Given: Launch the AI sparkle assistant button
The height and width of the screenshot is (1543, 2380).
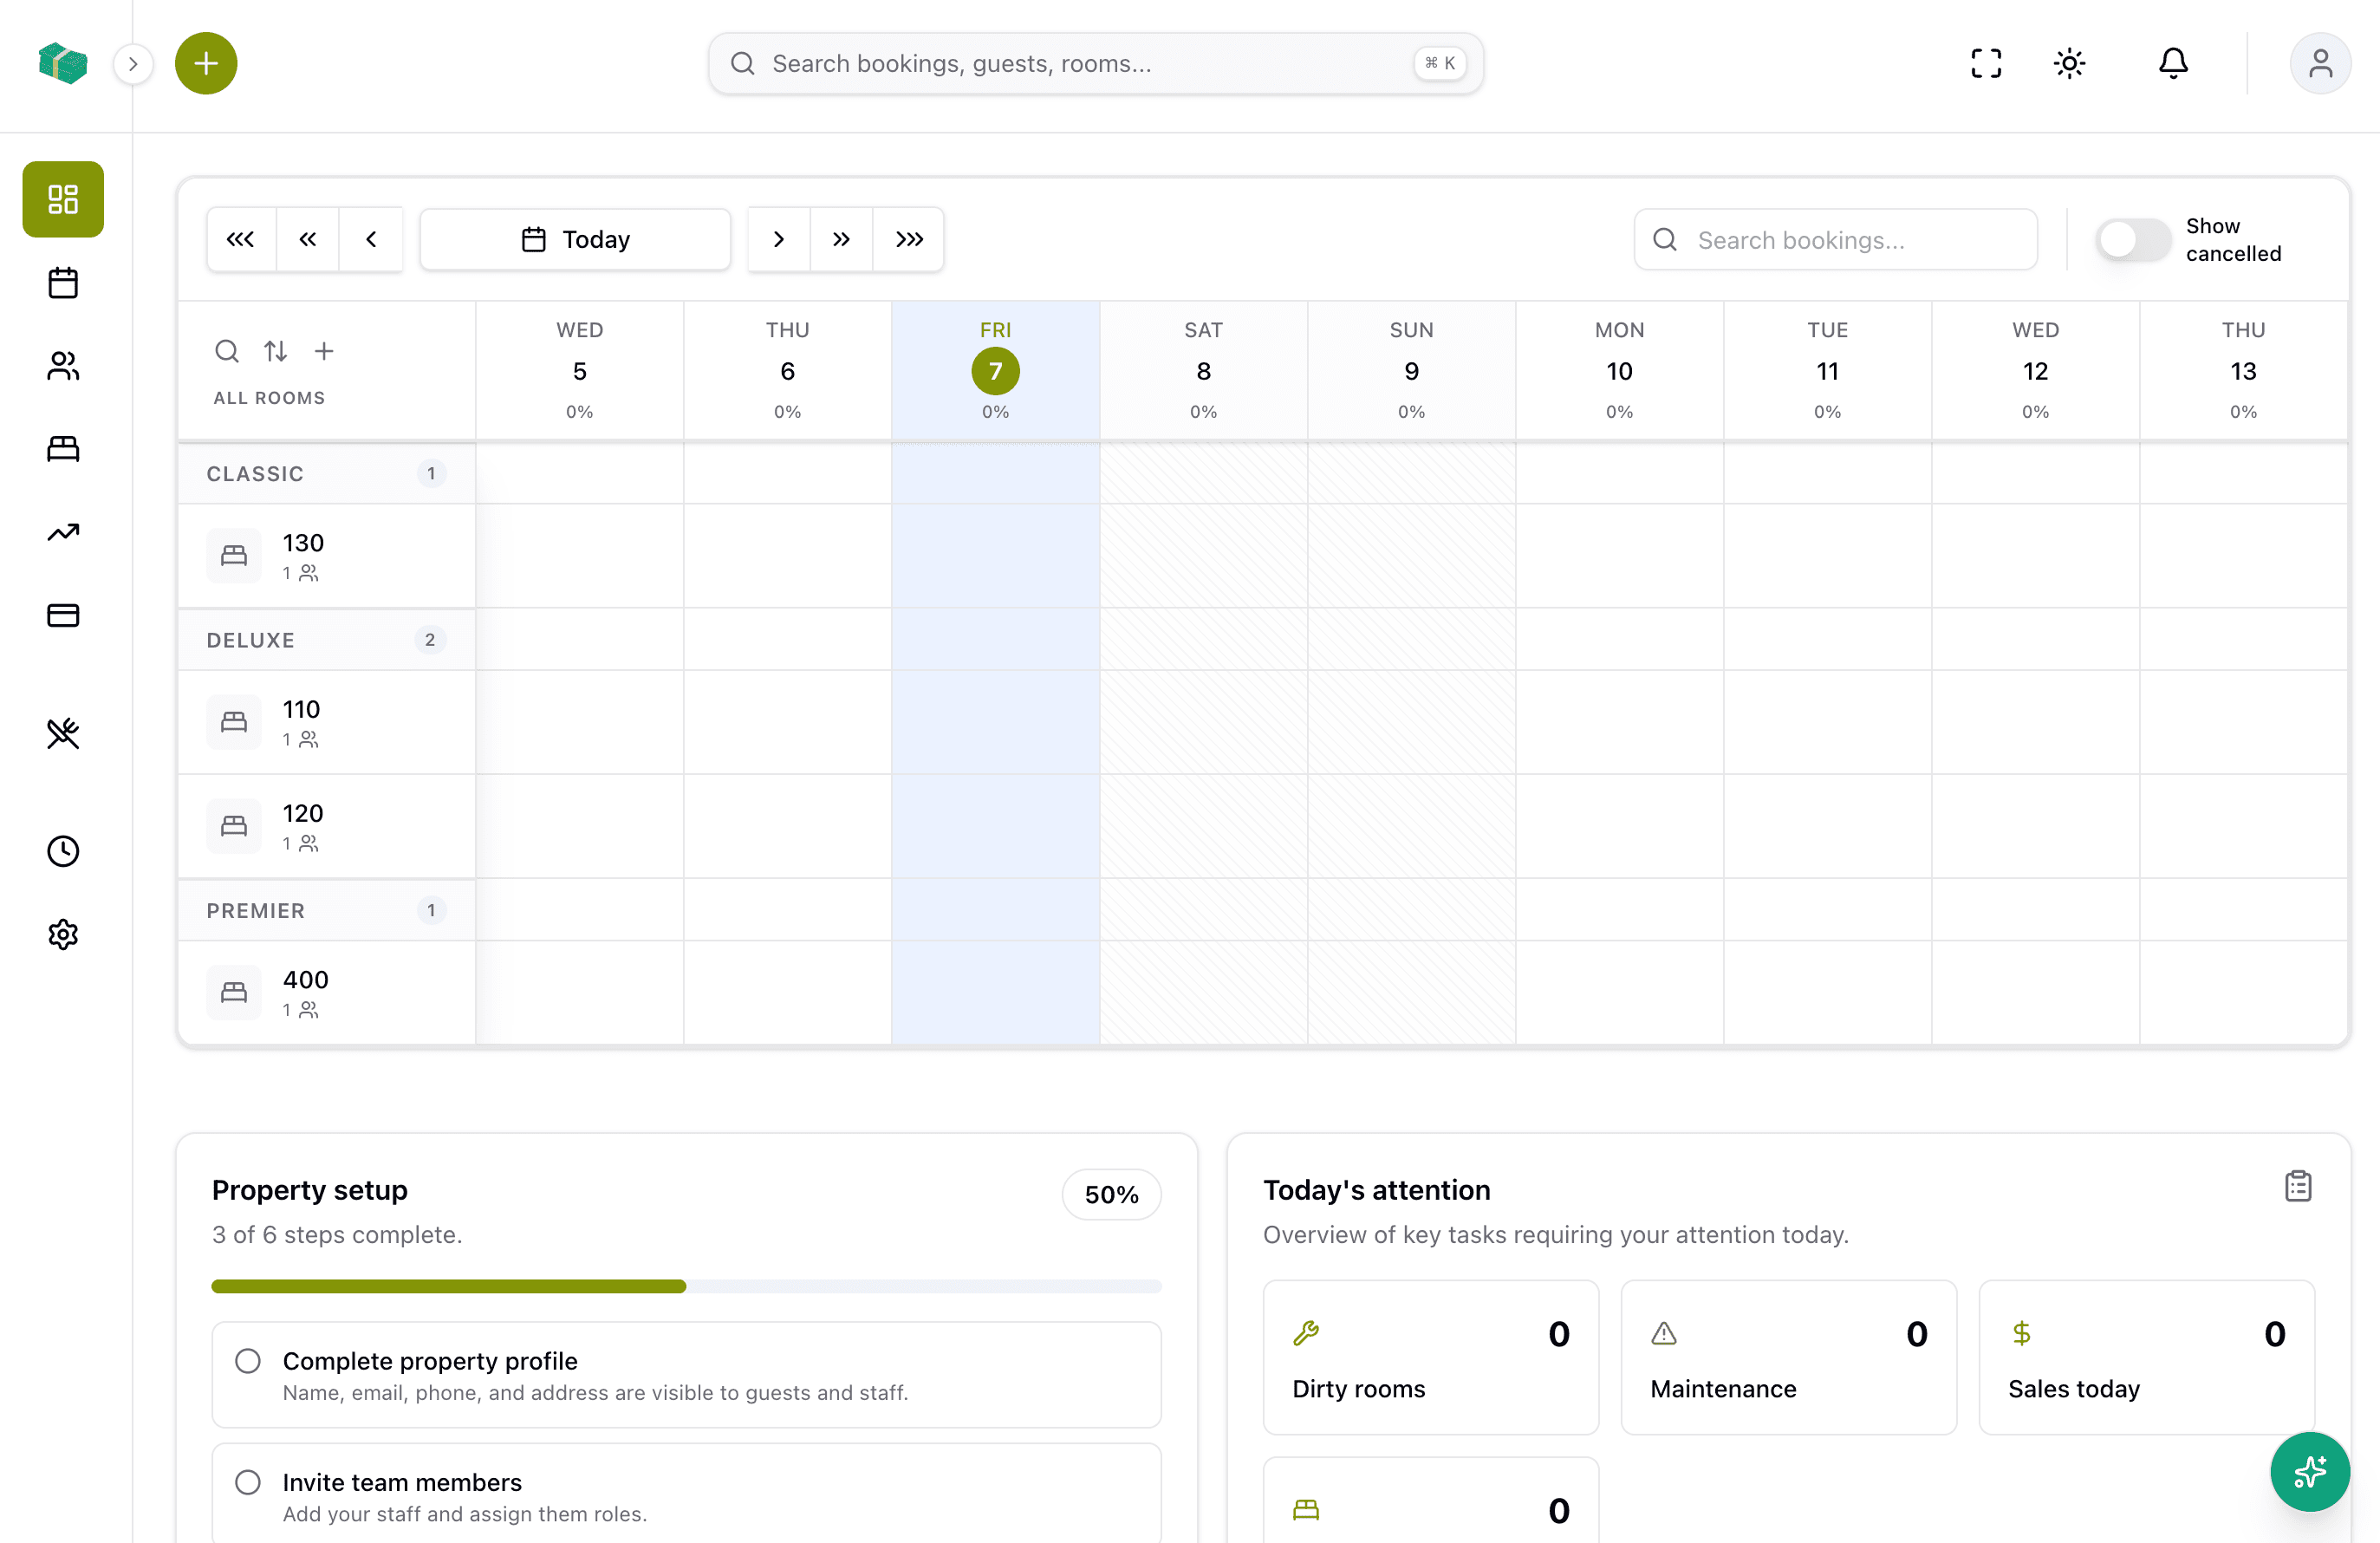Looking at the screenshot, I should [2310, 1472].
